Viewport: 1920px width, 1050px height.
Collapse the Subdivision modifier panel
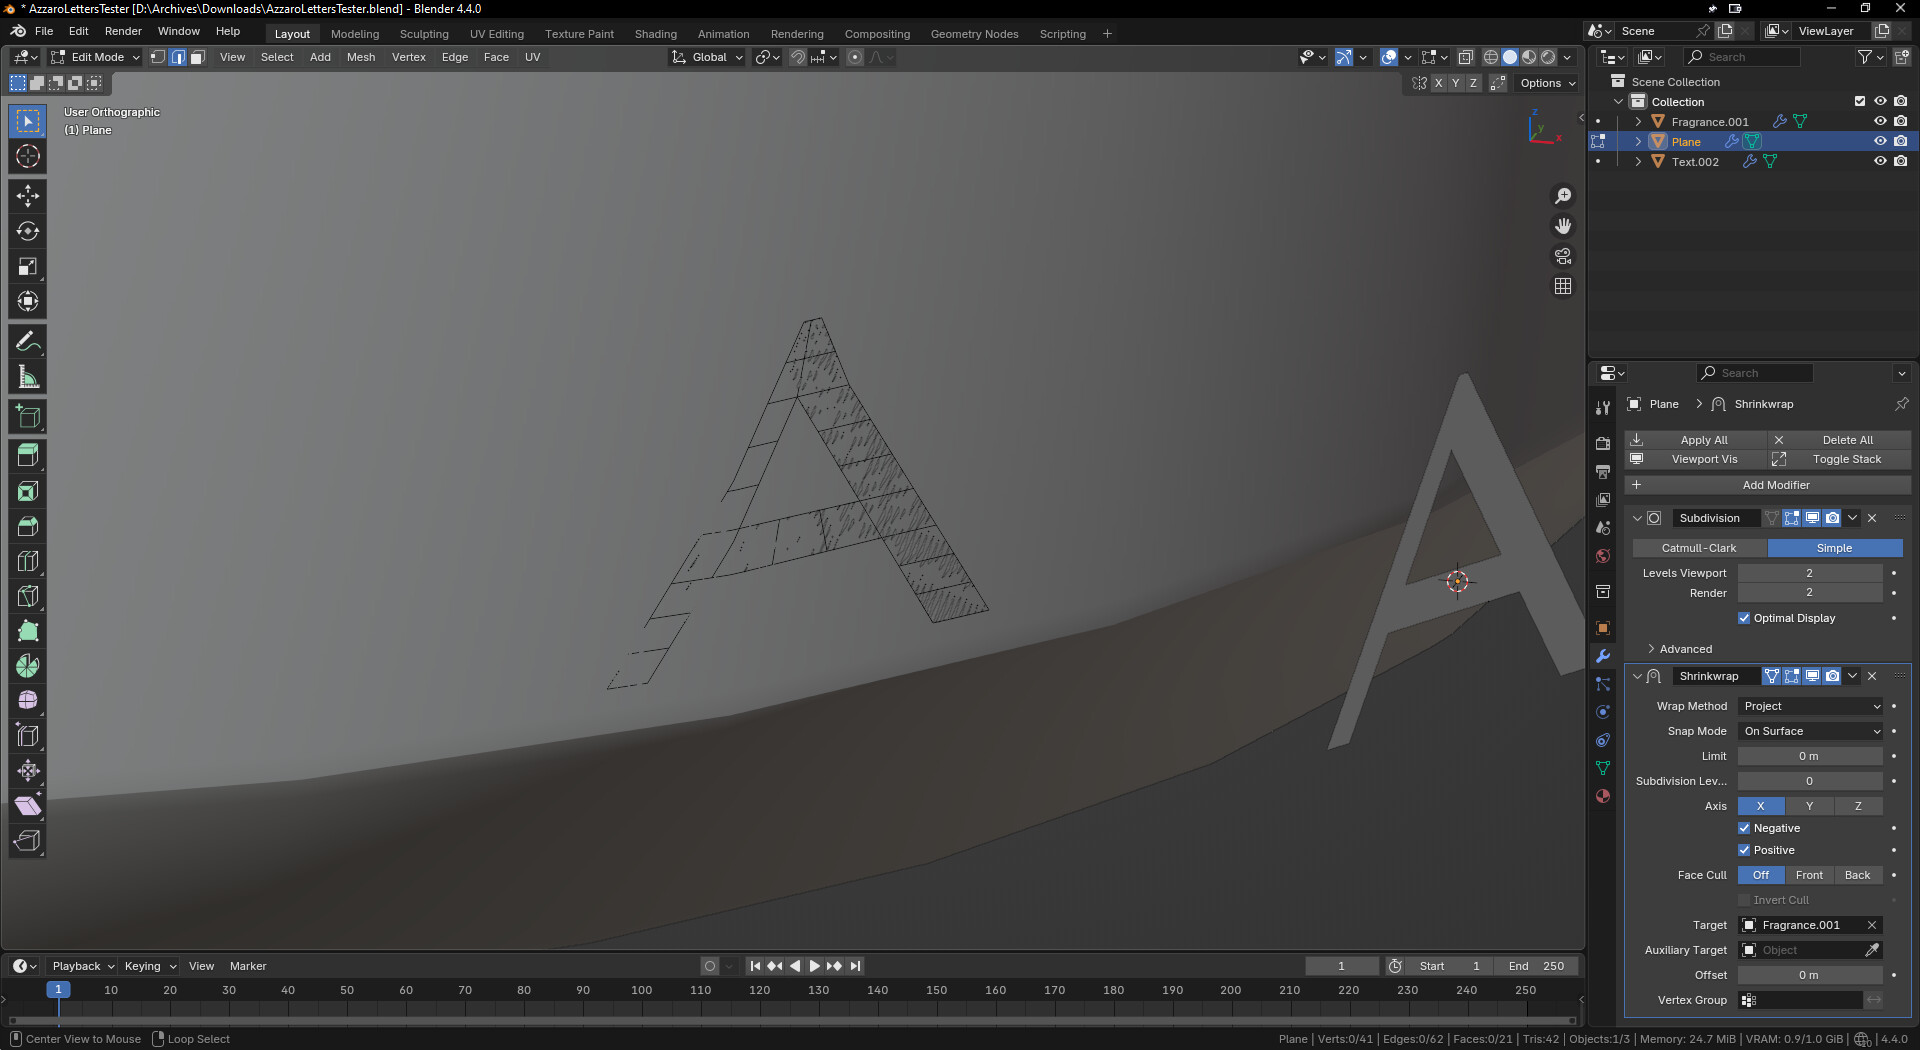1637,518
